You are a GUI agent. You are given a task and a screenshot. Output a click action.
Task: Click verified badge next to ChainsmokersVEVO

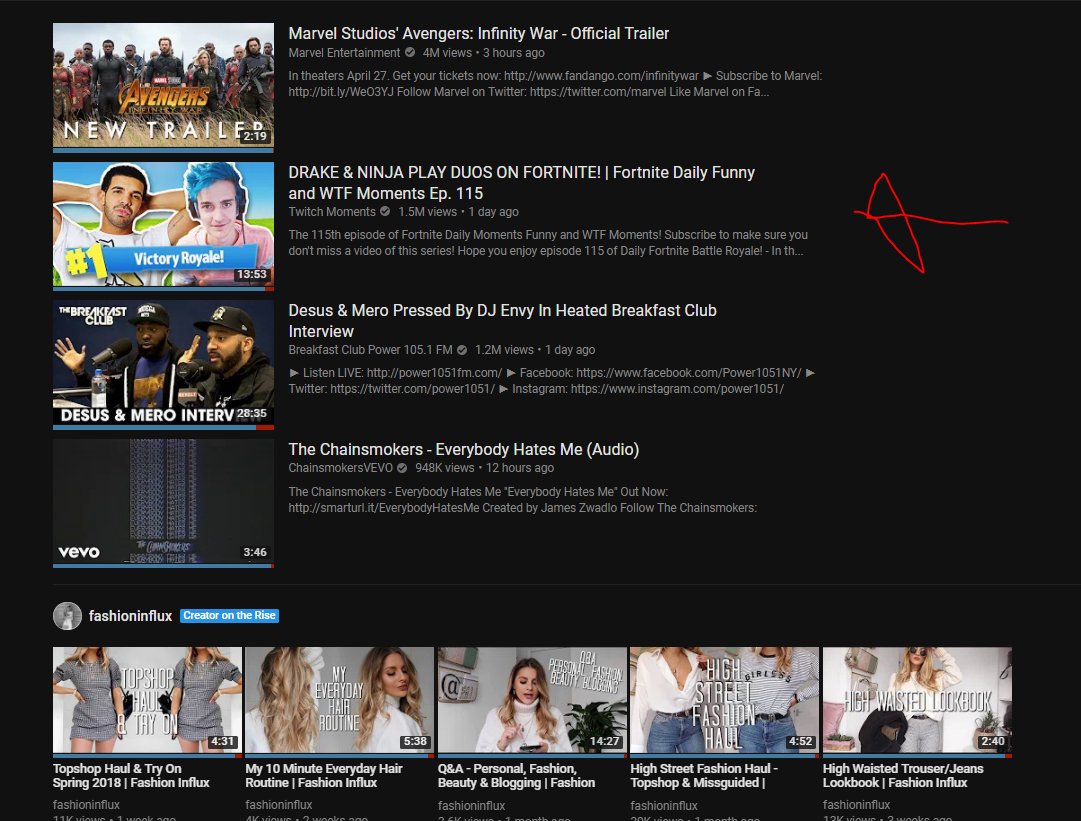click(402, 468)
